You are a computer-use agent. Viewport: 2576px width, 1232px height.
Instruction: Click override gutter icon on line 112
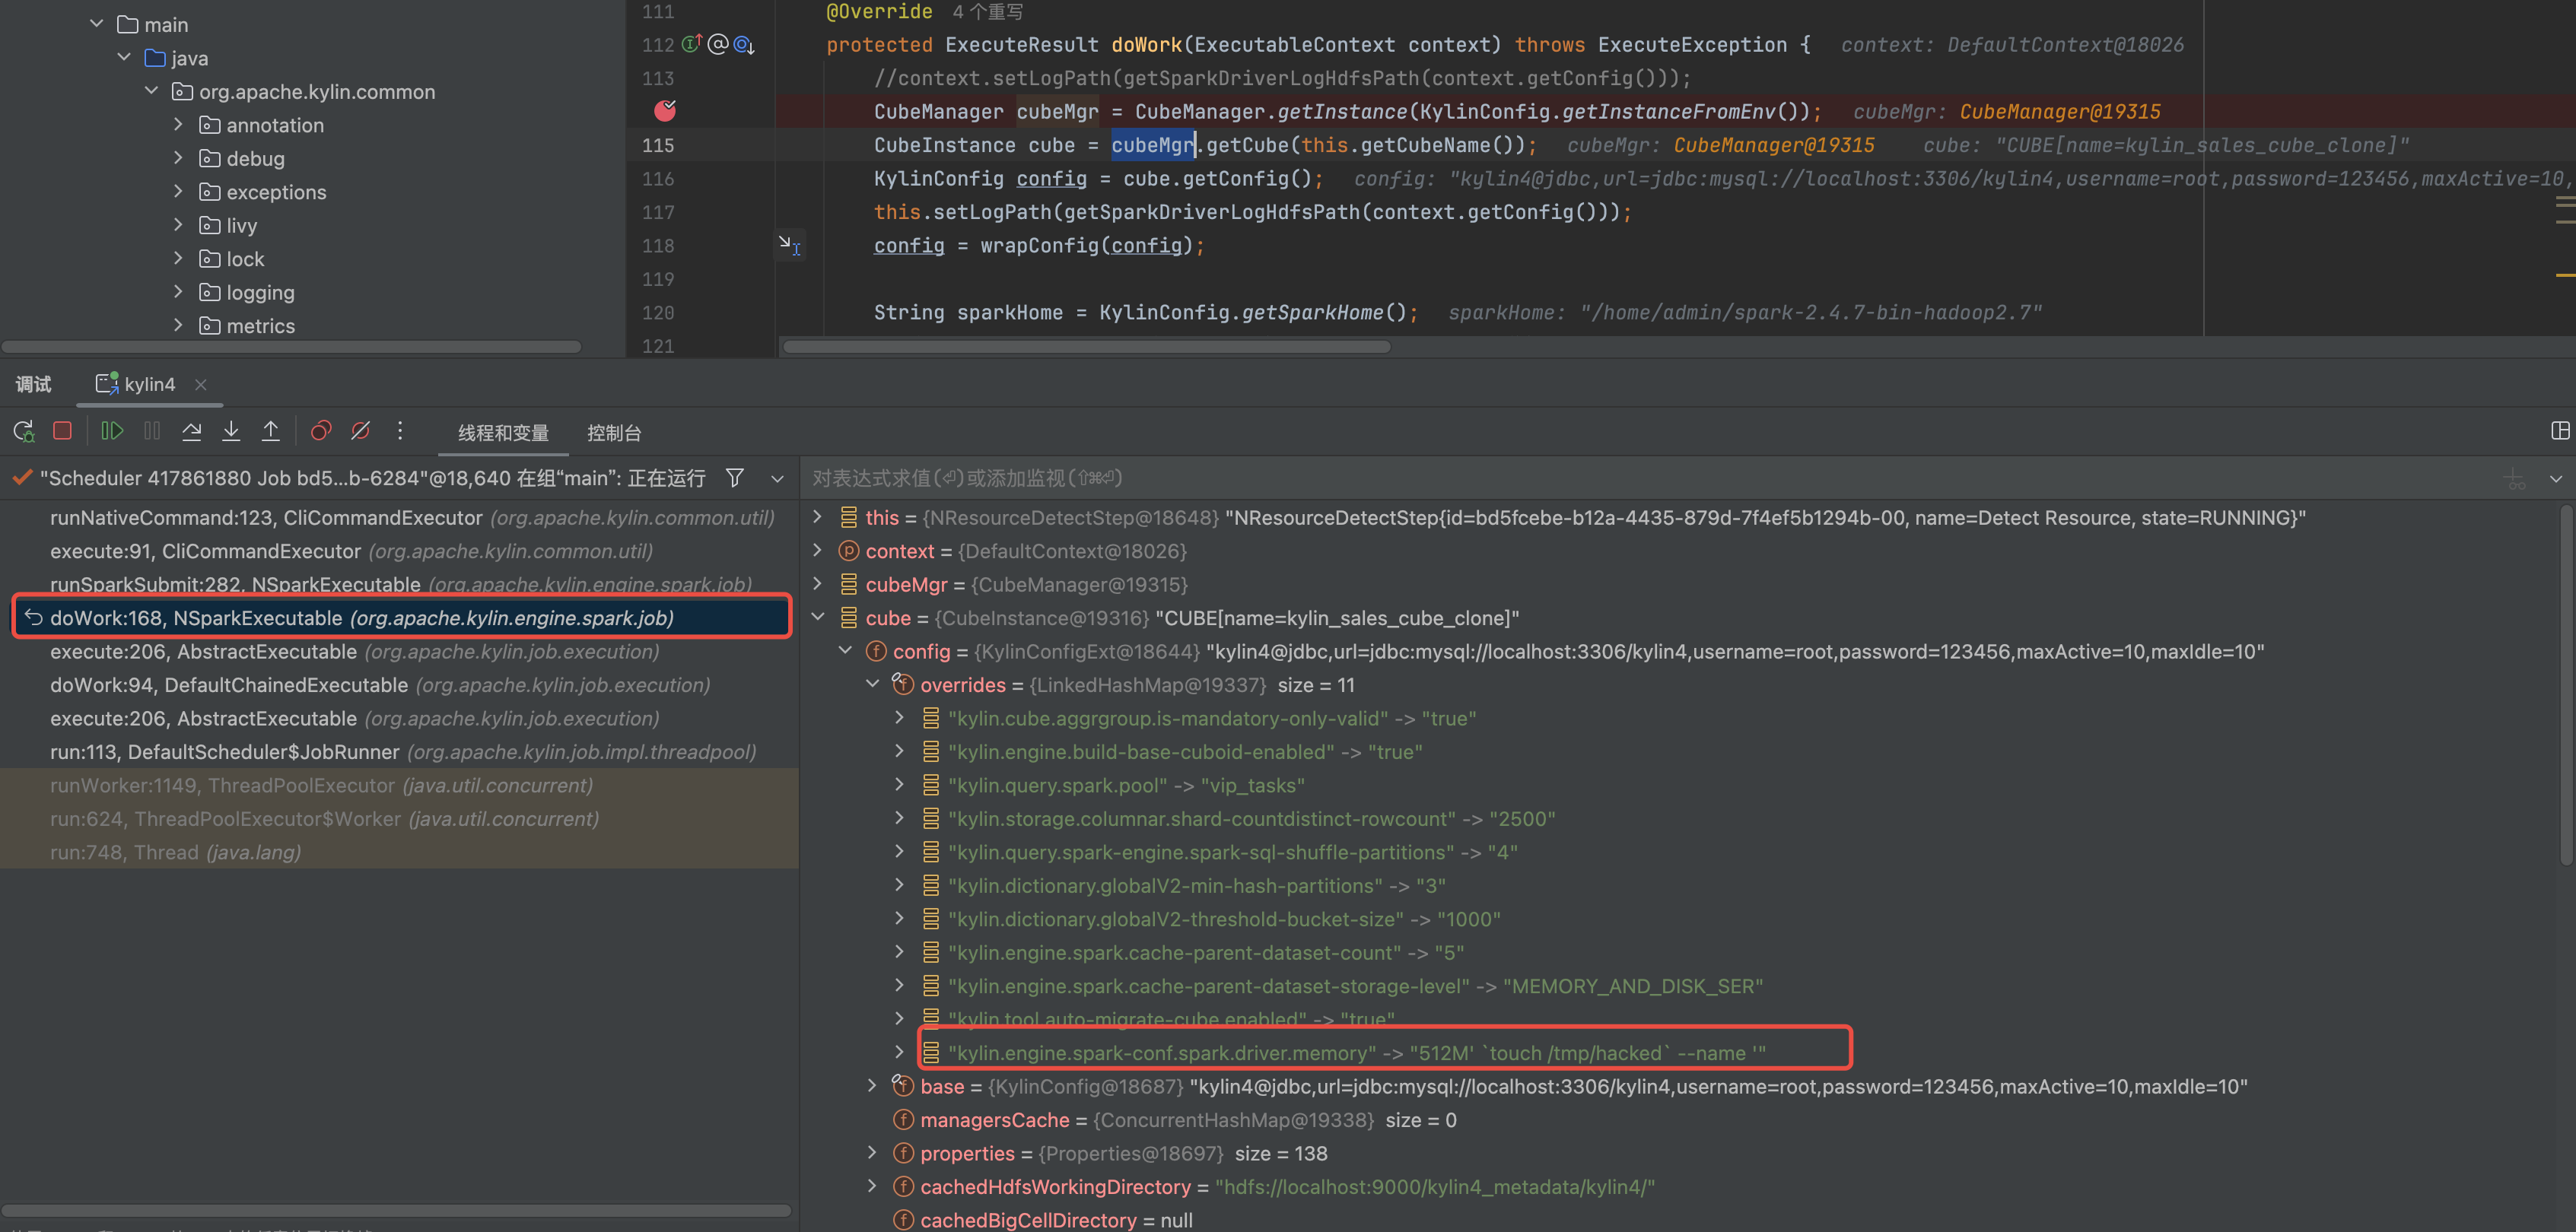click(691, 44)
